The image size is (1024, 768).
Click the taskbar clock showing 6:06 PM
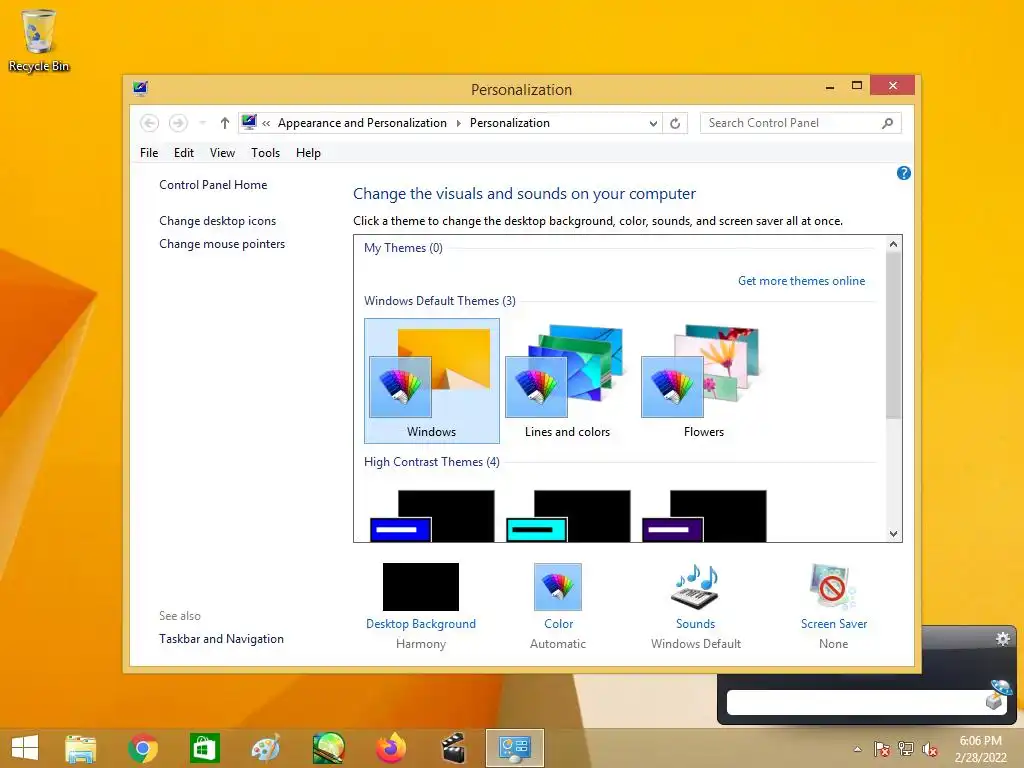coord(980,749)
